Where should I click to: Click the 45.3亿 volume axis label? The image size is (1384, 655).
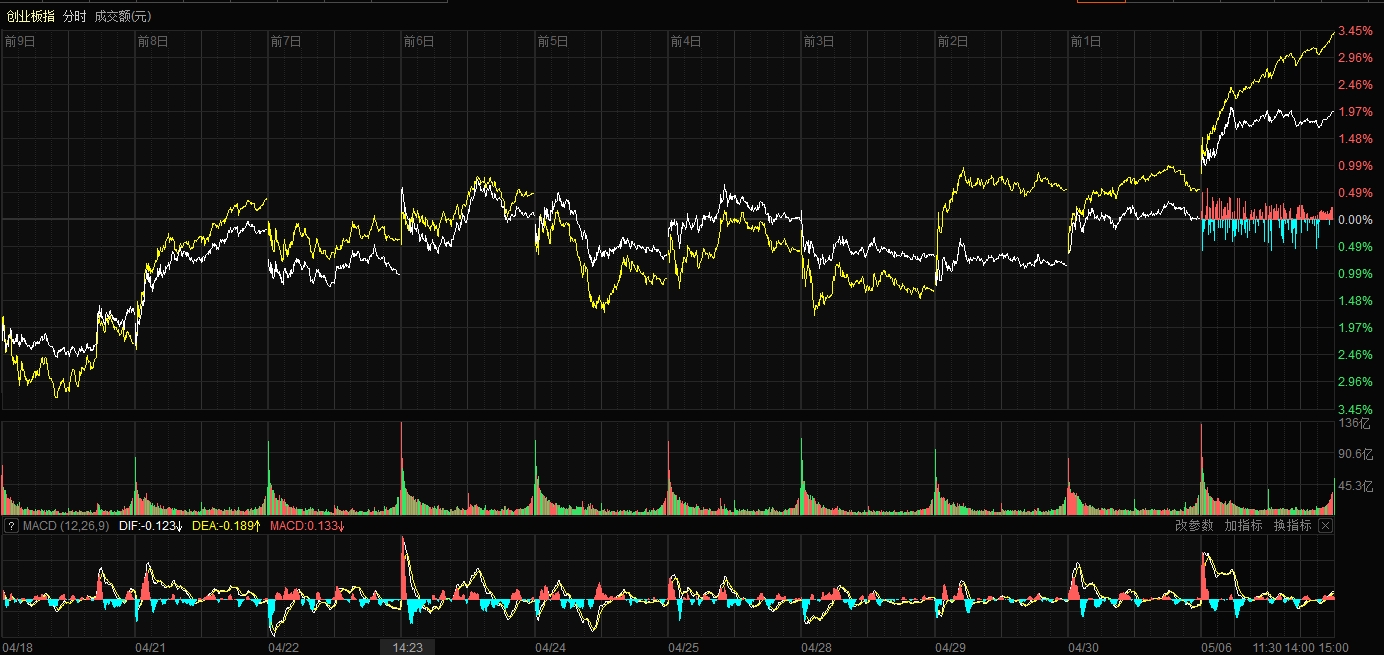[x=1354, y=486]
